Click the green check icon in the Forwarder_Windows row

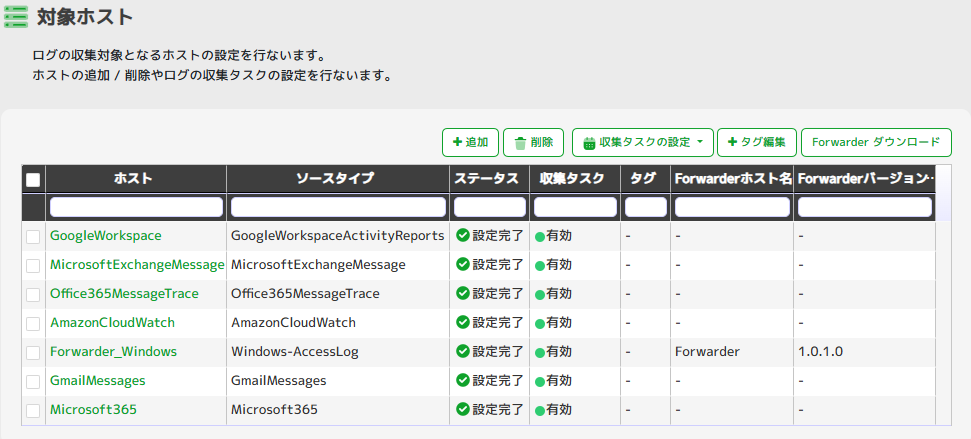coord(463,351)
